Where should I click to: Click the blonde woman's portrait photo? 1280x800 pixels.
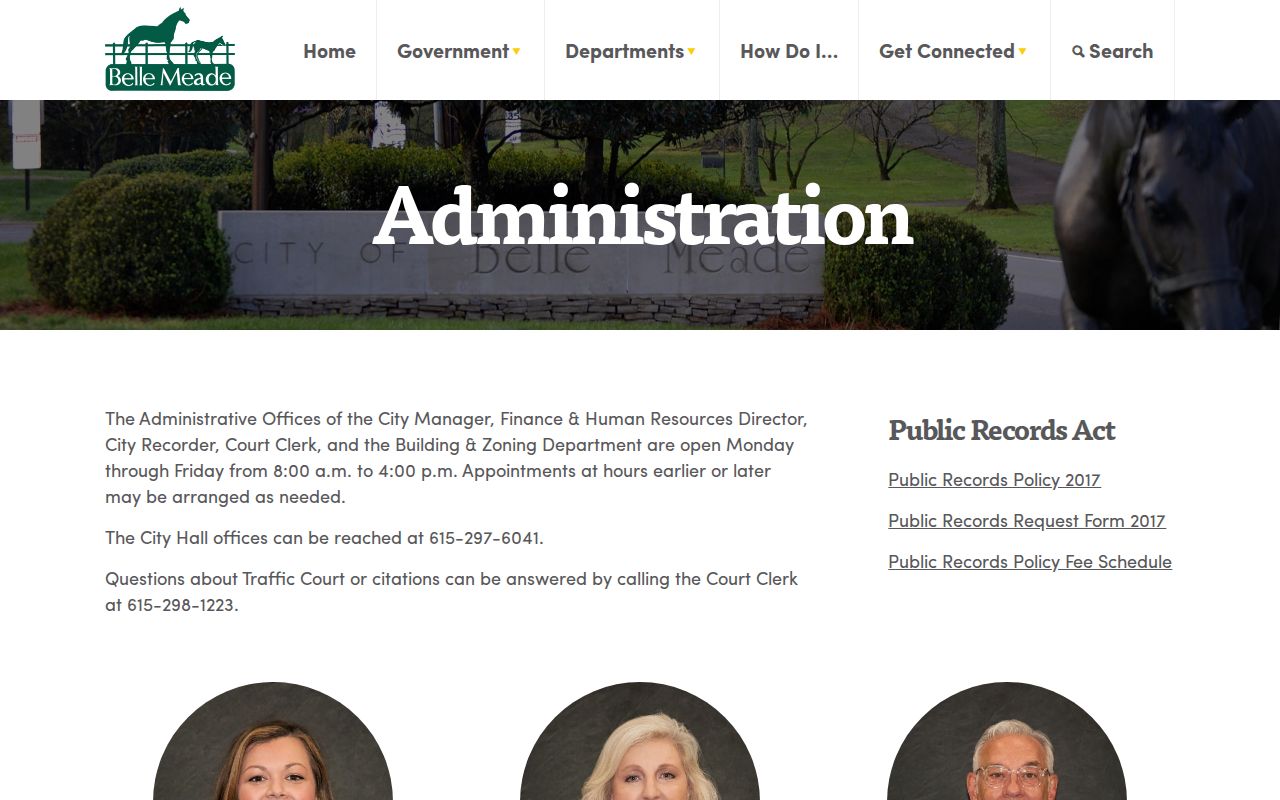[x=640, y=741]
